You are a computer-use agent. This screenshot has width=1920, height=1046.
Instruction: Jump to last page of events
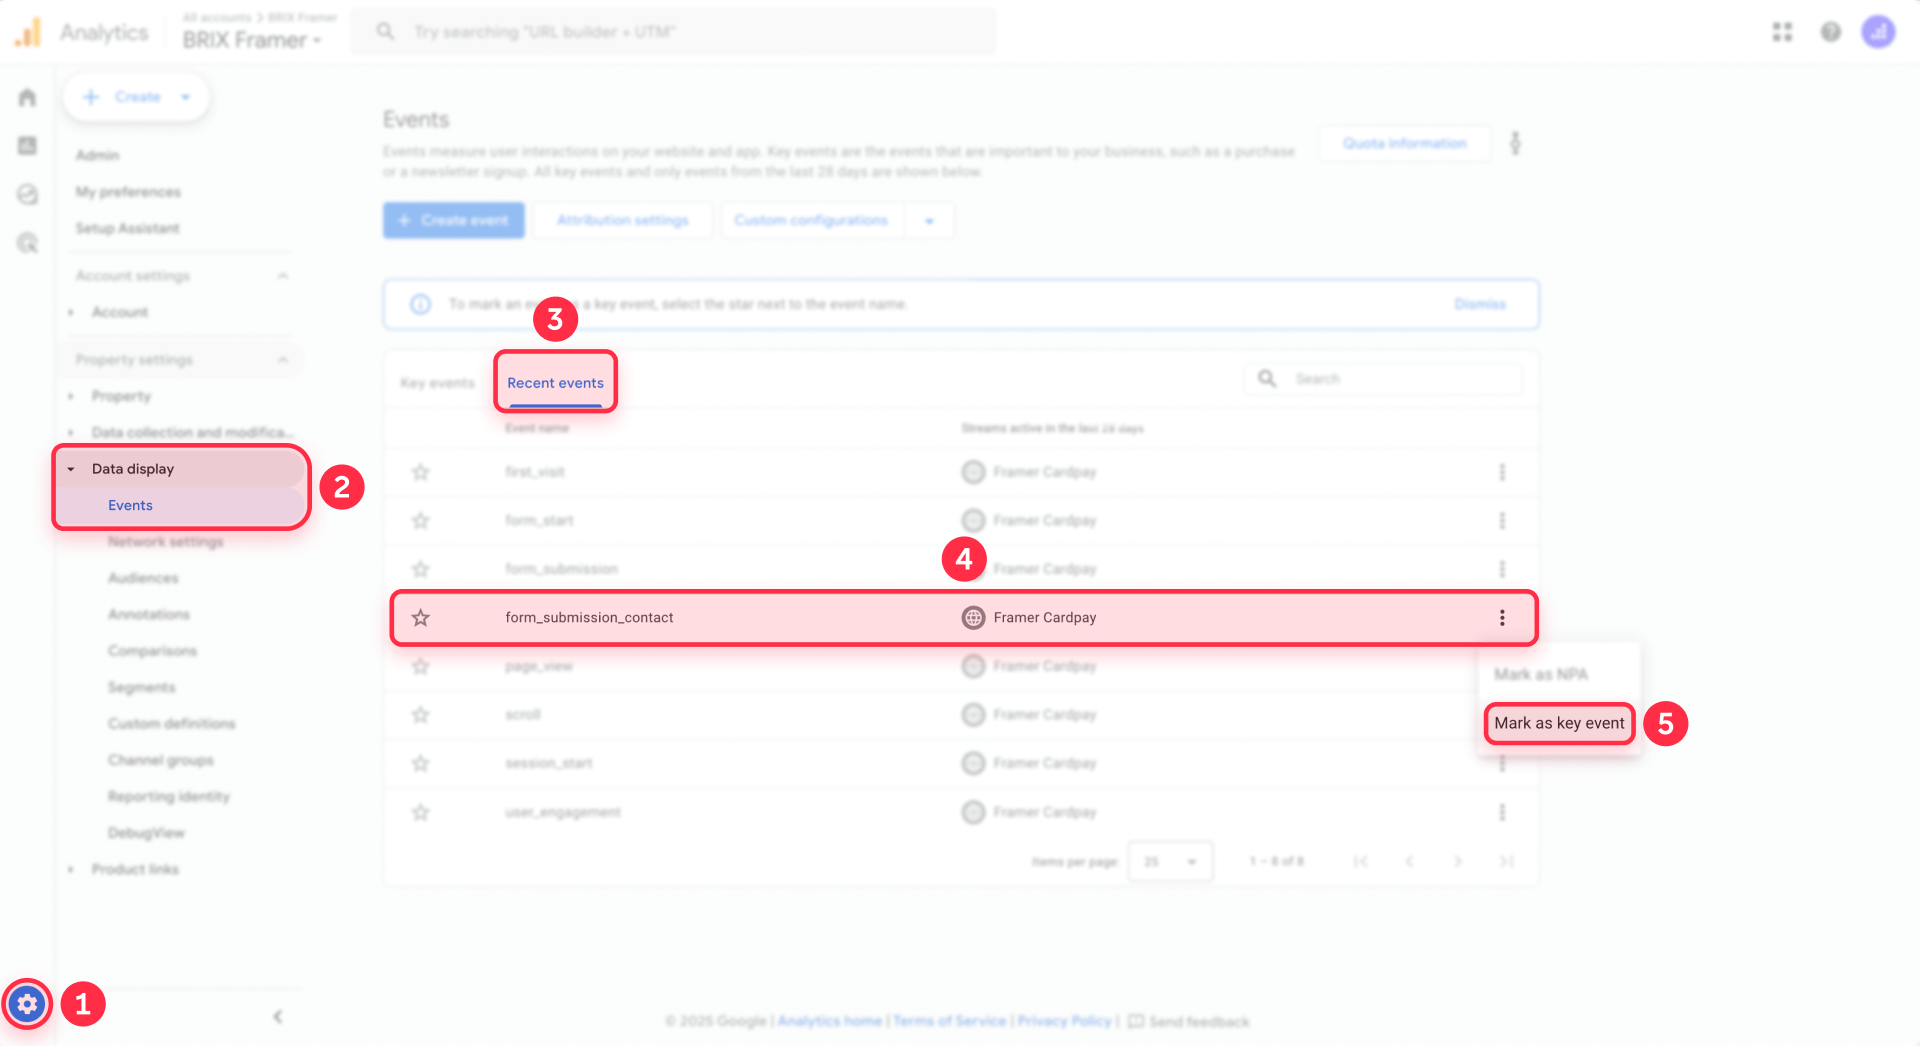tap(1506, 861)
